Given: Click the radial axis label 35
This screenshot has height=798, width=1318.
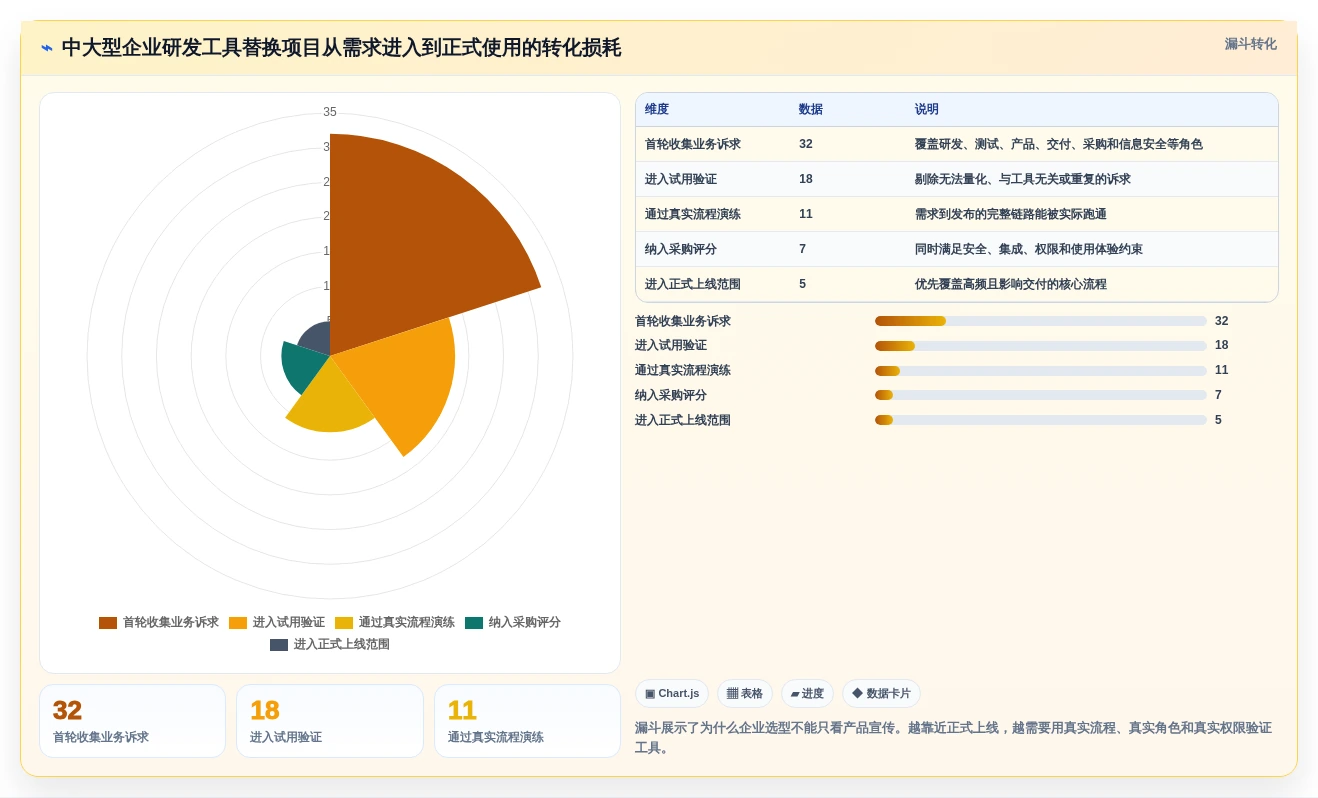Looking at the screenshot, I should [x=330, y=112].
